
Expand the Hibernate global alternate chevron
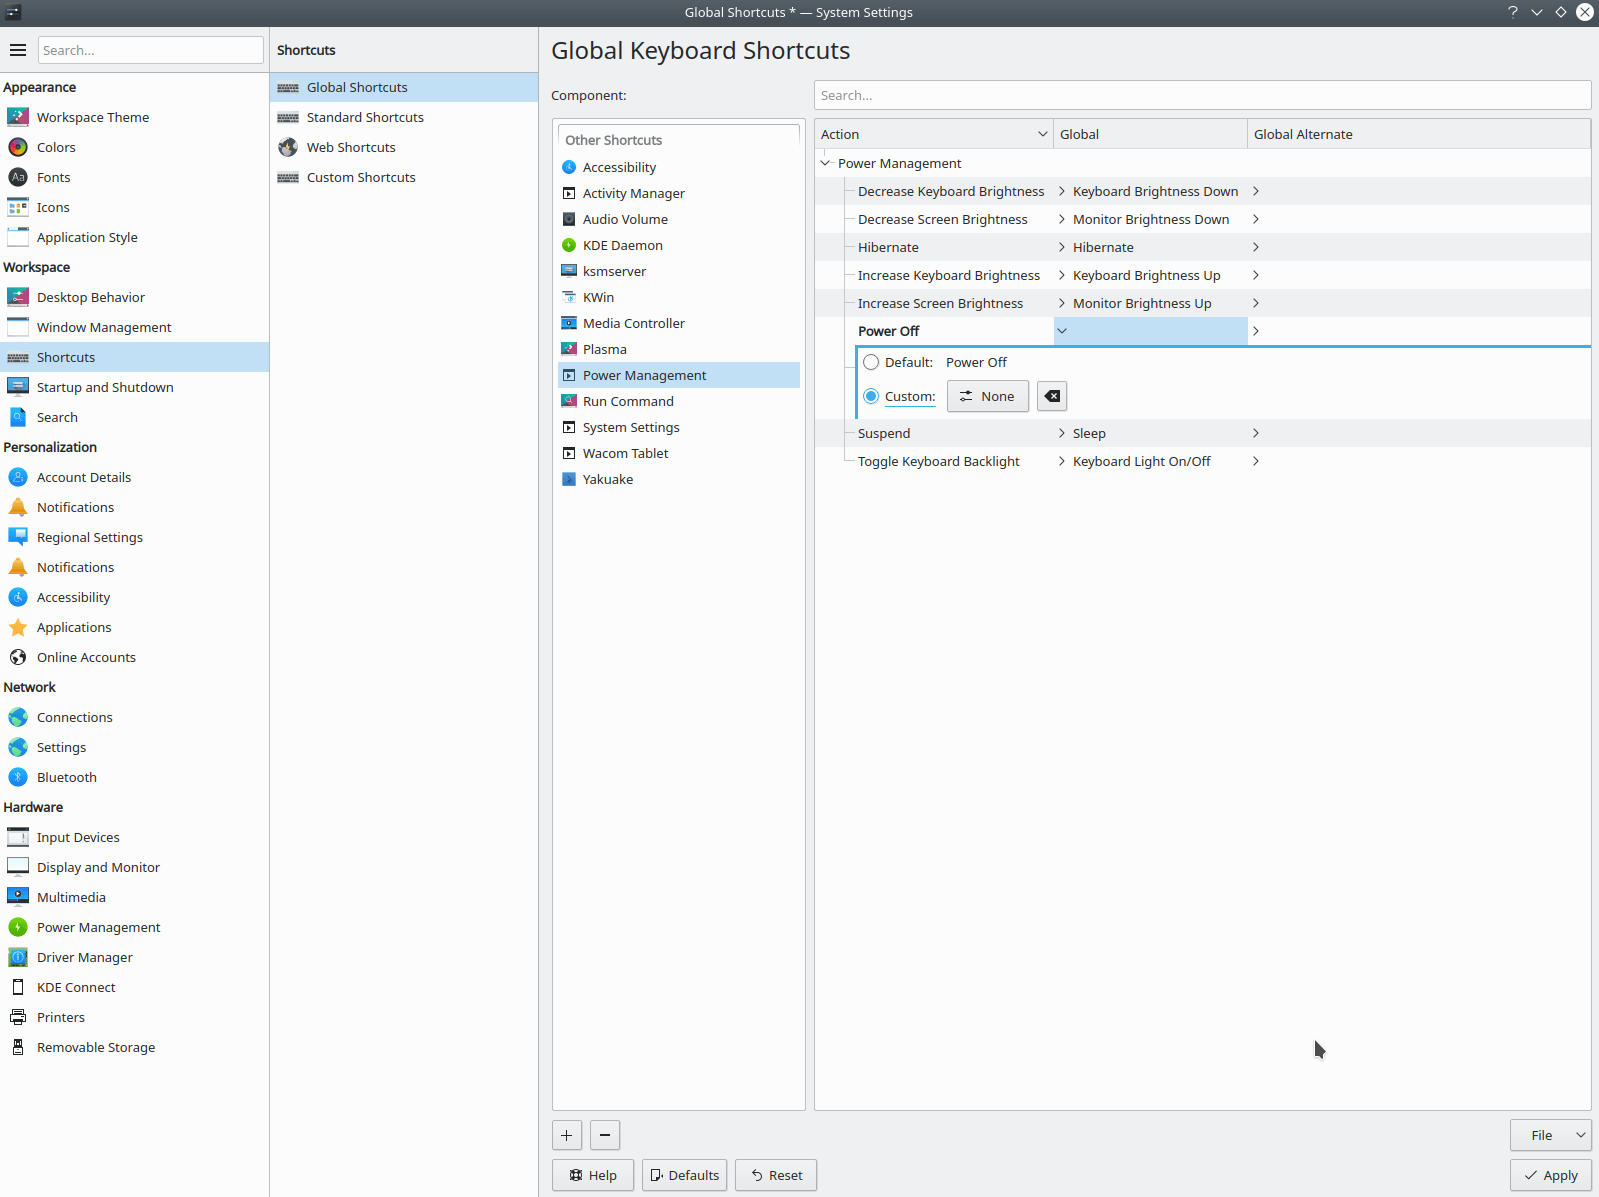tap(1255, 247)
